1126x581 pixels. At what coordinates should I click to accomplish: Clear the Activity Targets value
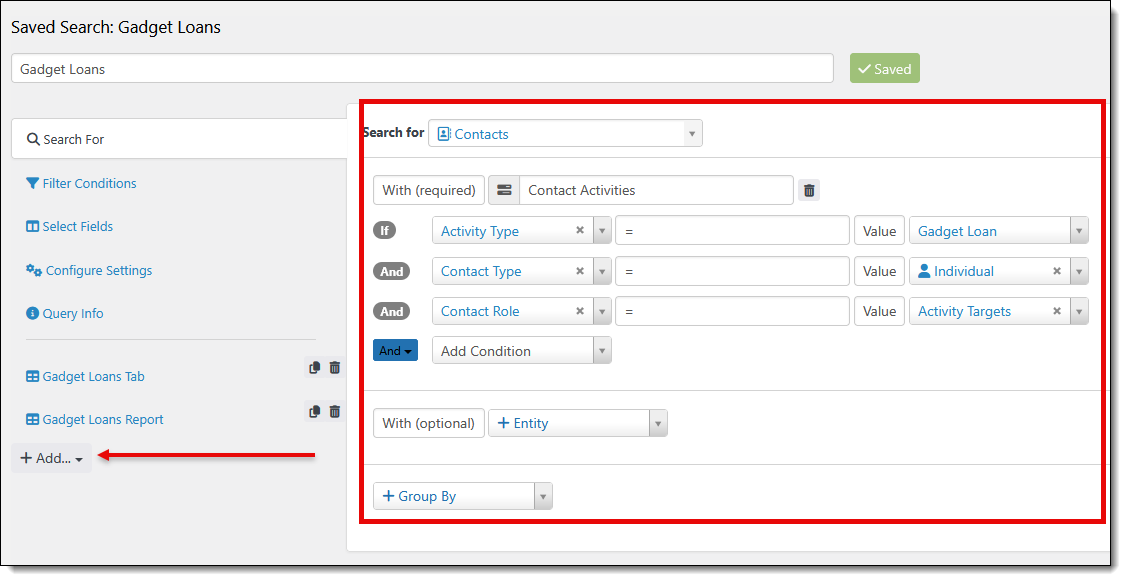tap(1057, 311)
